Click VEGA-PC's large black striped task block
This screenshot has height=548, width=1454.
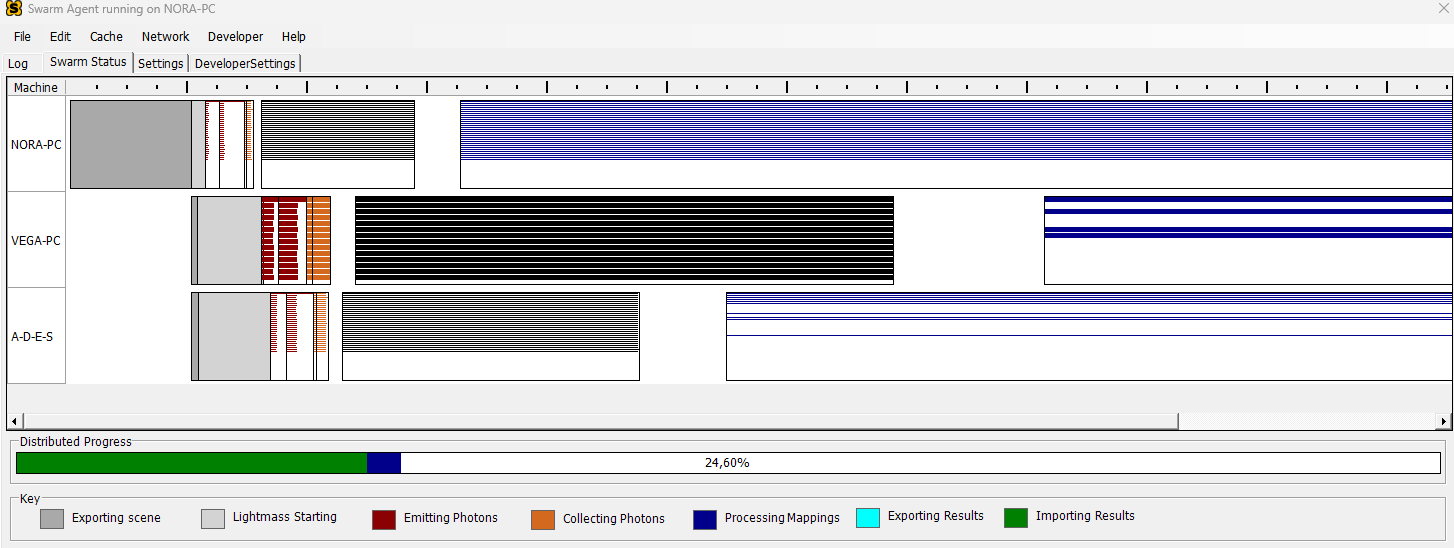click(624, 240)
